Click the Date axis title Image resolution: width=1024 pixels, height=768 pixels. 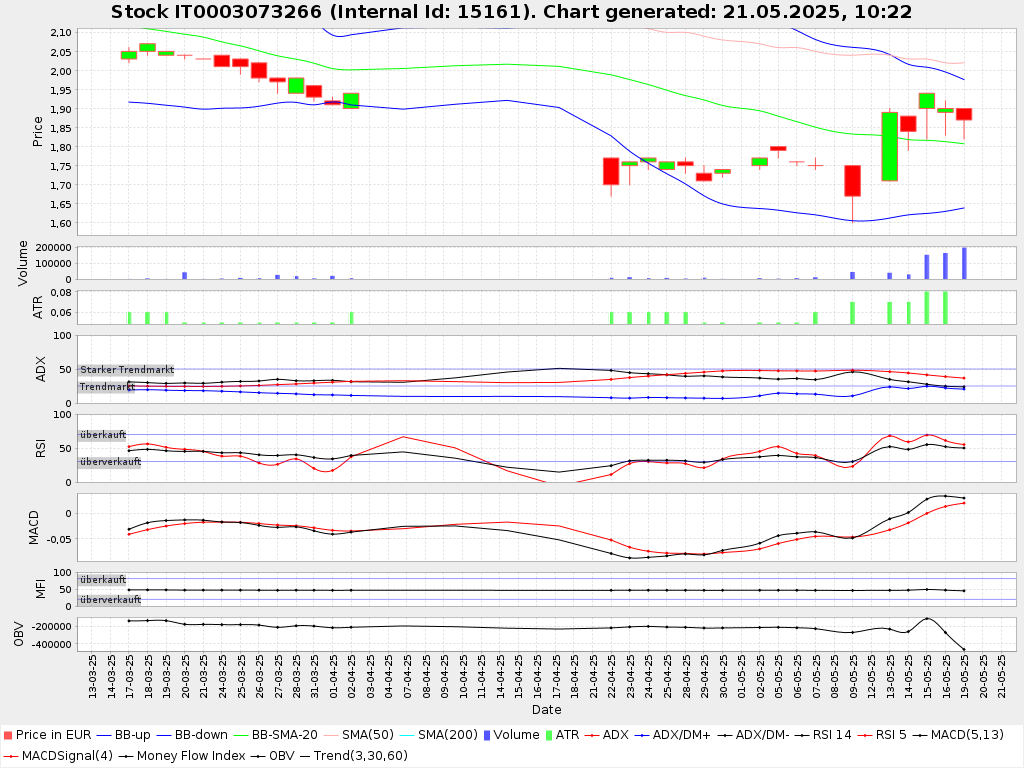tap(547, 709)
